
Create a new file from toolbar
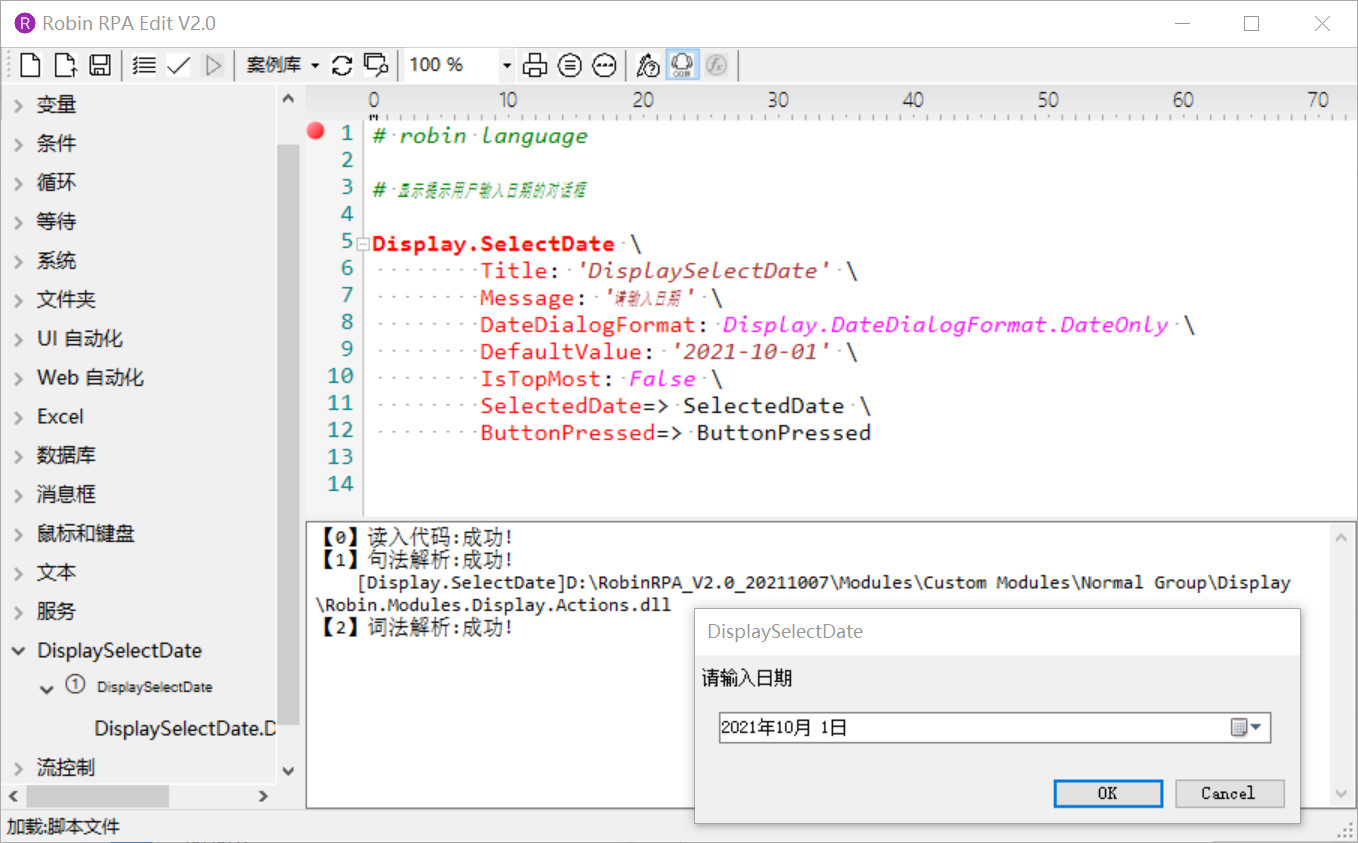(30, 66)
